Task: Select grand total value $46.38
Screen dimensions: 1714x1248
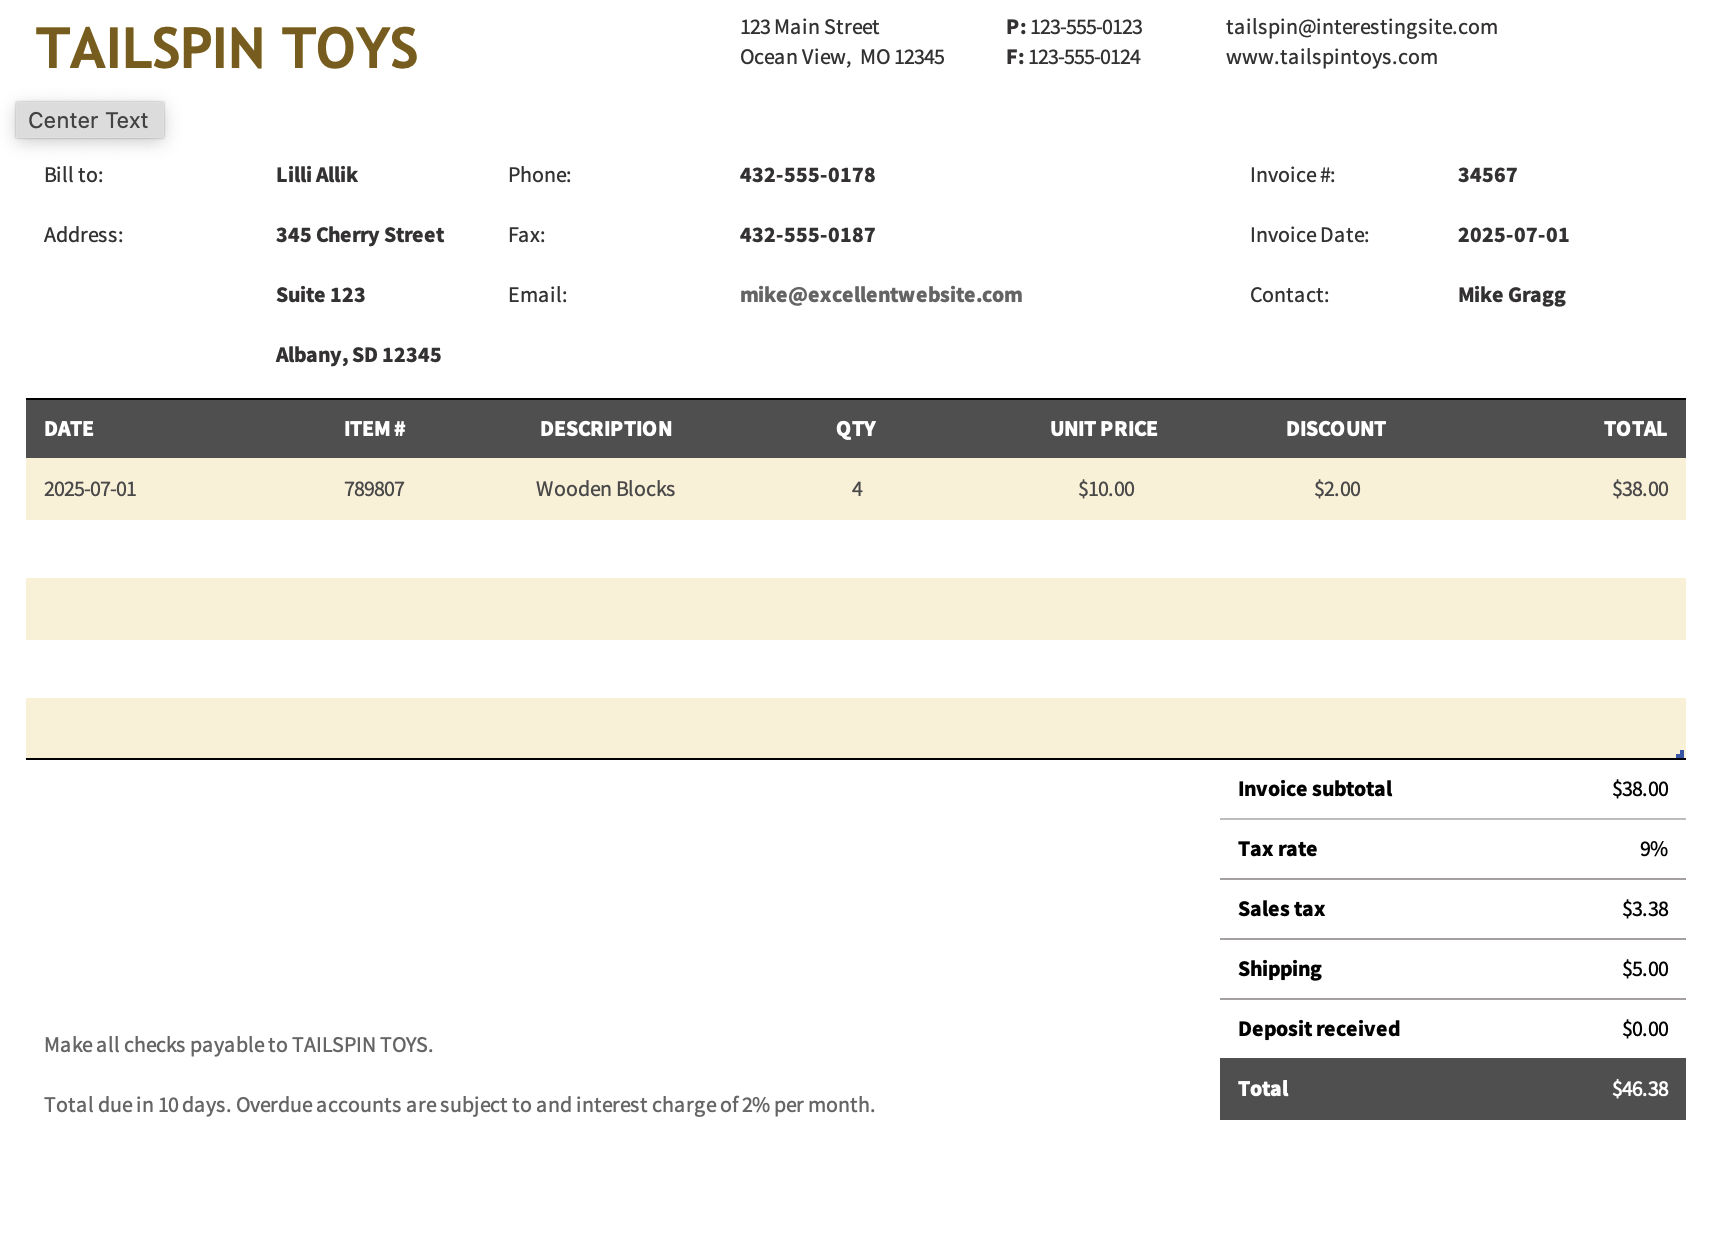Action: (1640, 1089)
